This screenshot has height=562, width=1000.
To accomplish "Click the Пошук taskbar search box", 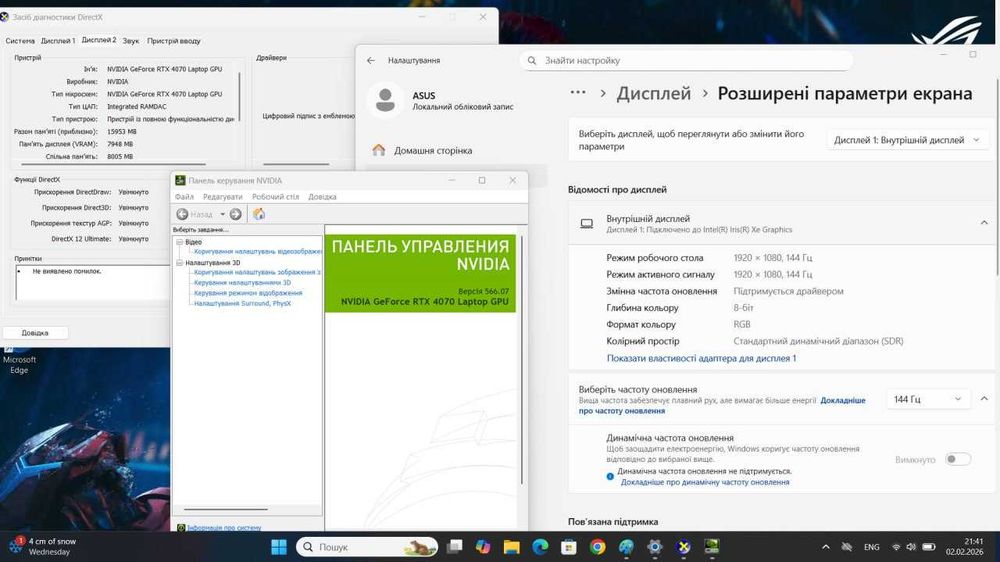I will (x=367, y=547).
